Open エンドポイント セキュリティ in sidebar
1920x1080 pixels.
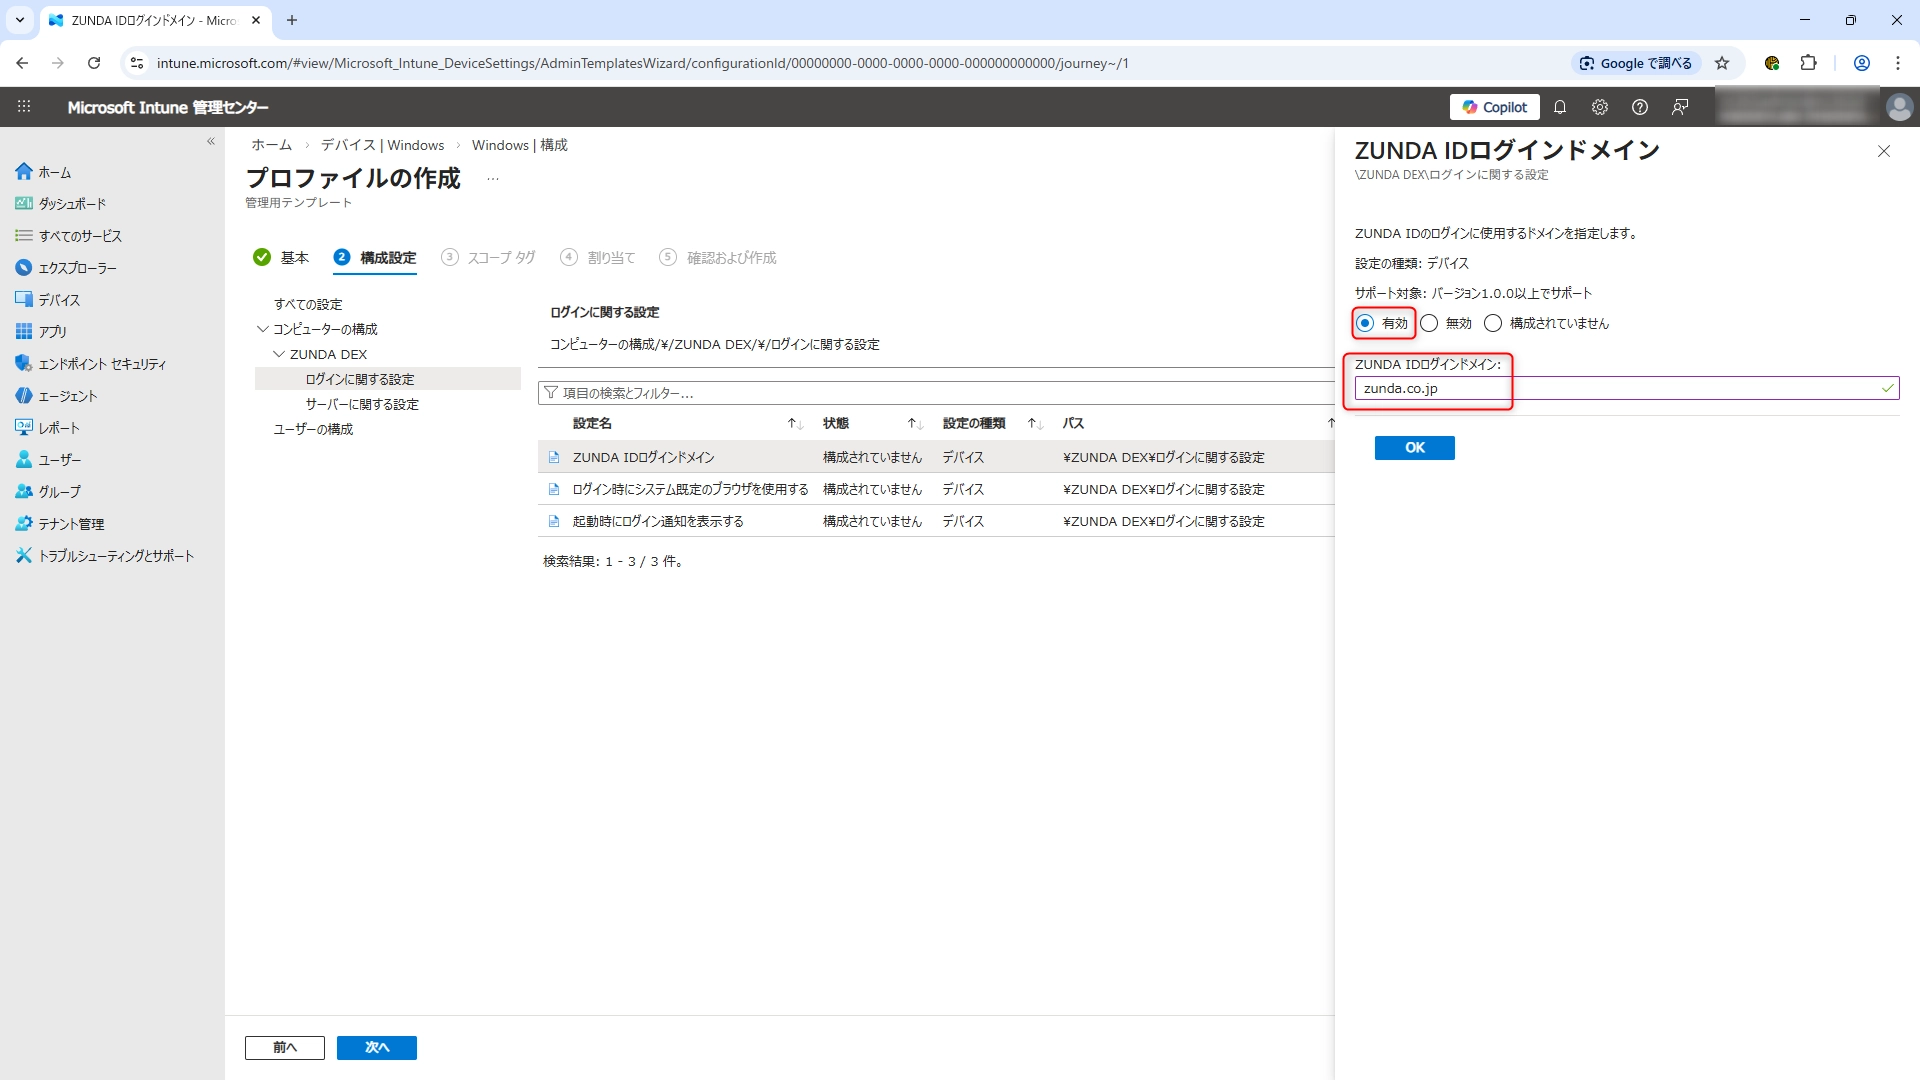(102, 364)
